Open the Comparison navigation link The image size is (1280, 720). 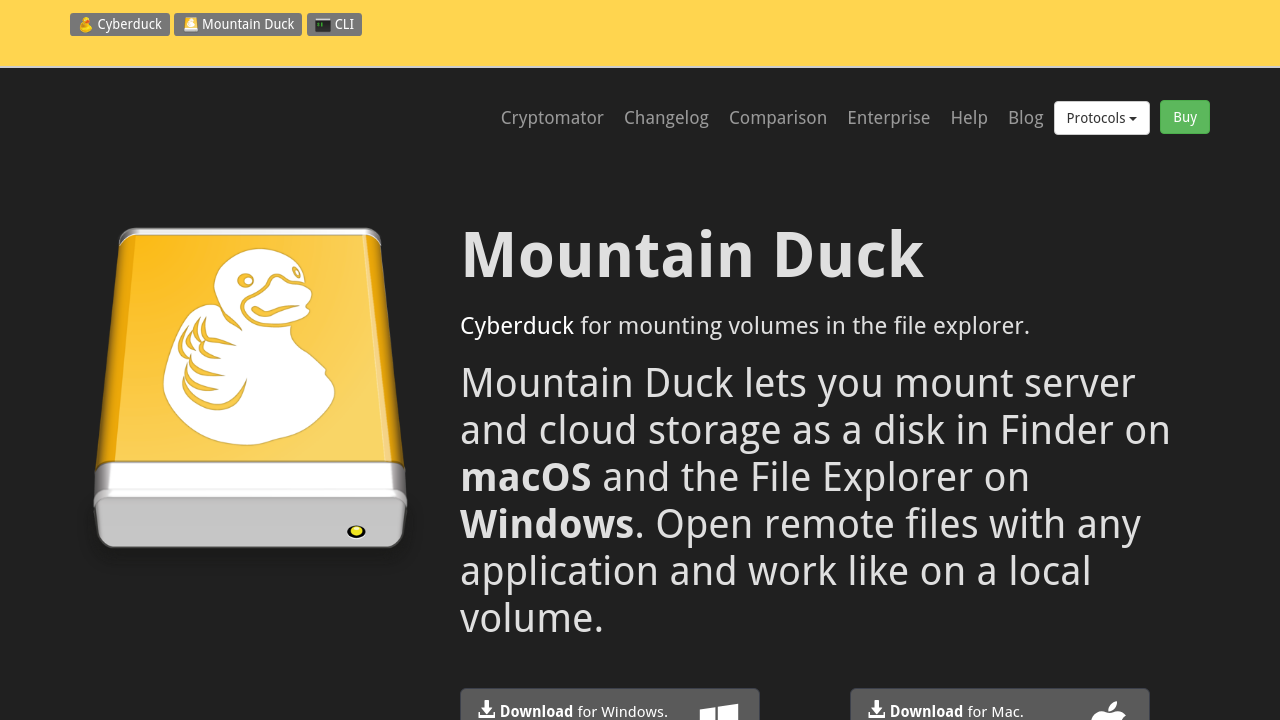tap(778, 118)
